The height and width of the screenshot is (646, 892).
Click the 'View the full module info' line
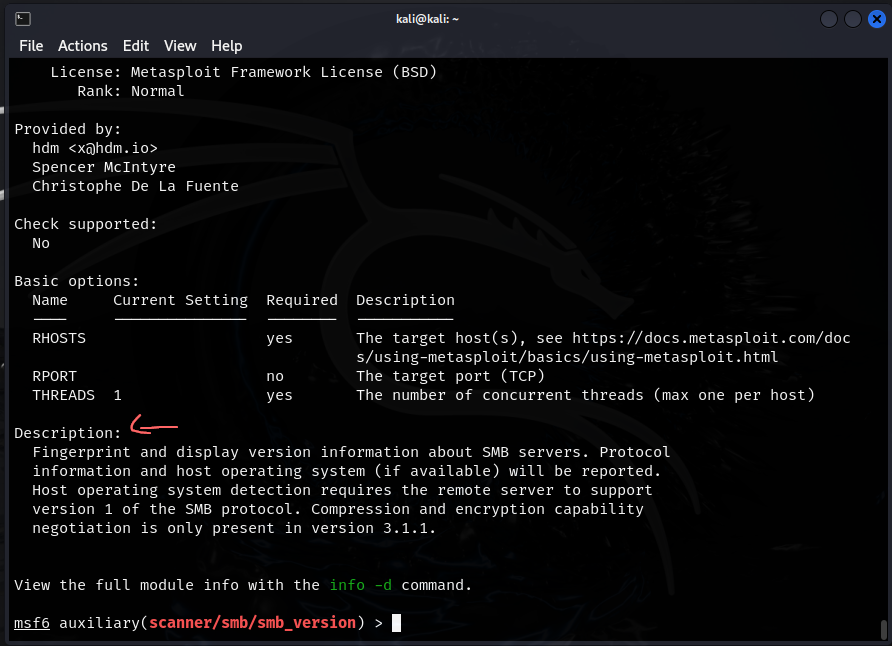243,585
